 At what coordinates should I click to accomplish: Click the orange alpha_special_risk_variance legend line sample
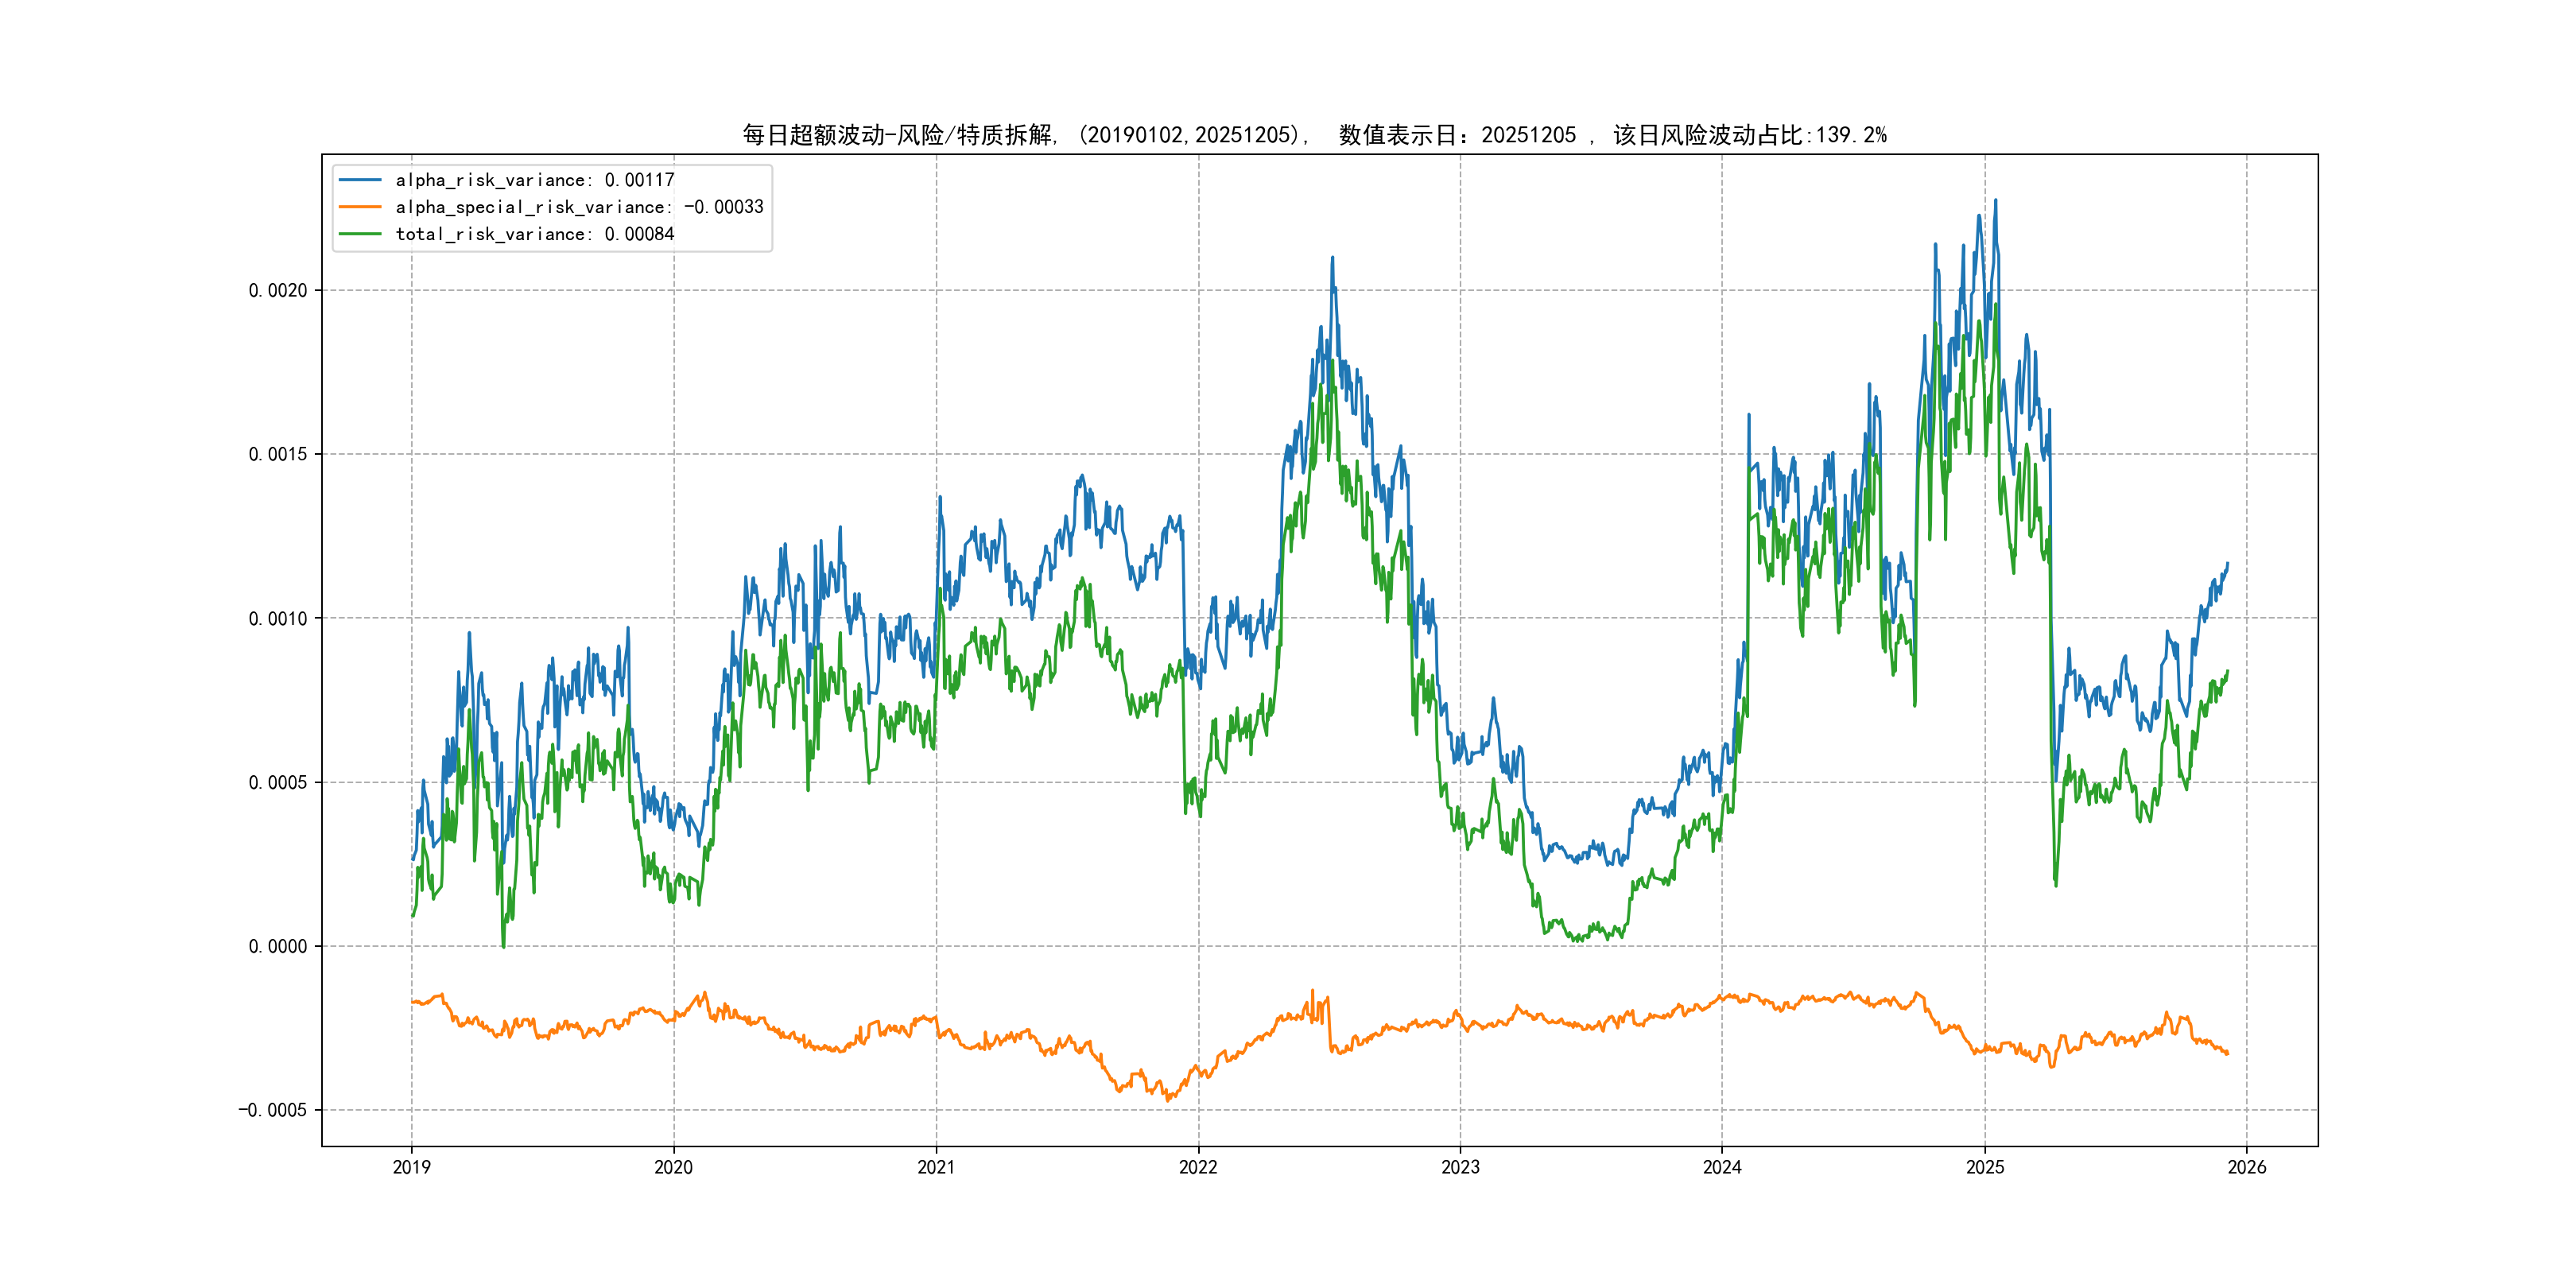coord(360,207)
